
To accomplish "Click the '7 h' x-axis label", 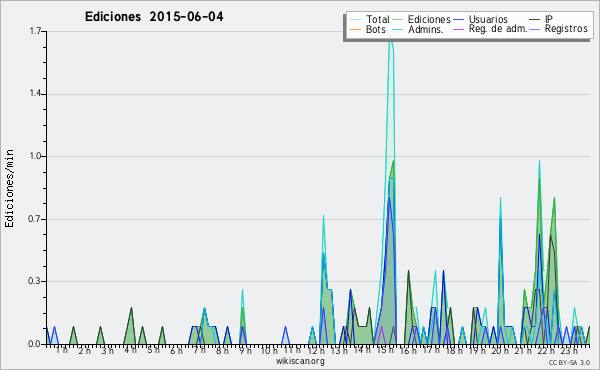I will [x=199, y=350].
